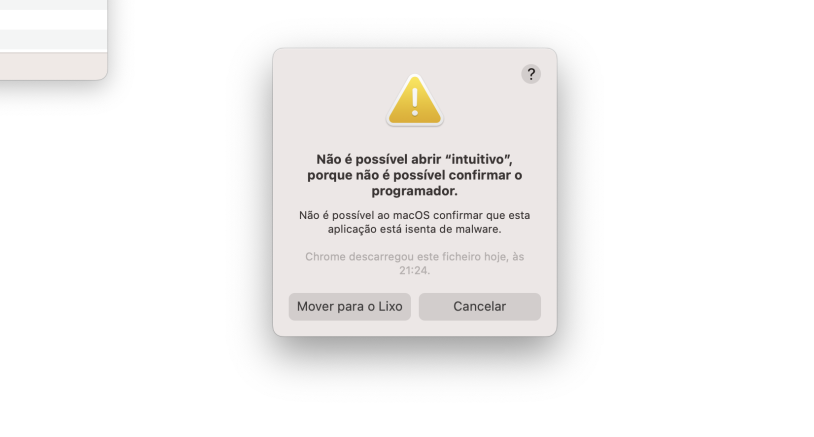The width and height of the screenshot is (814, 437).
Task: Click the yellow warning triangle icon
Action: pos(414,100)
